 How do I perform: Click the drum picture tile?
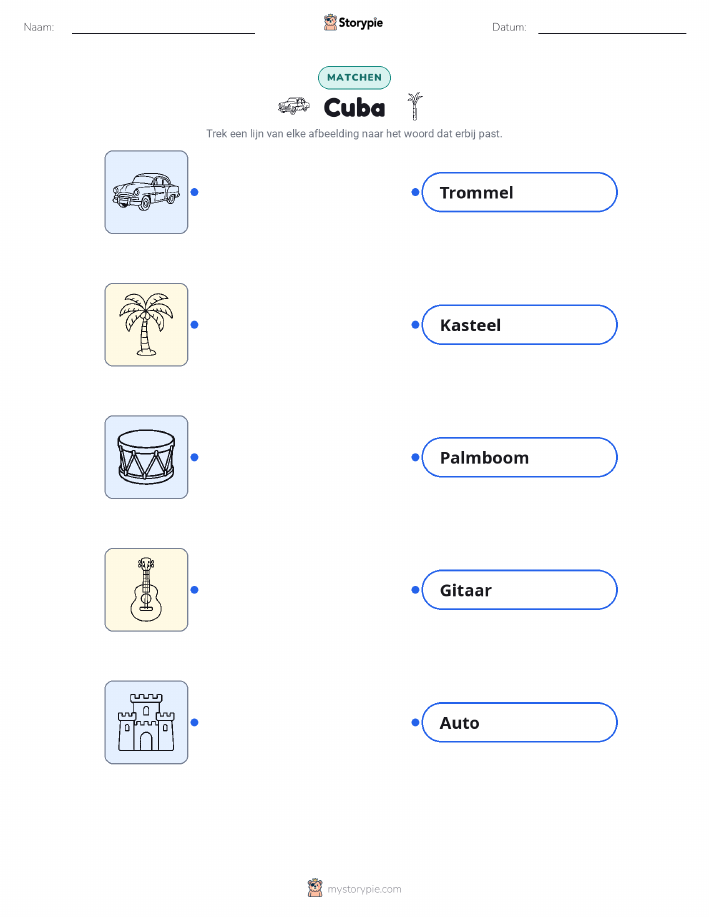tap(146, 457)
